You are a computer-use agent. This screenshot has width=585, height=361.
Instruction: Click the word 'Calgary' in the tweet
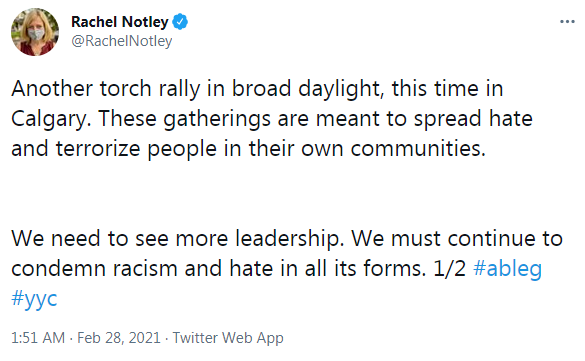[49, 119]
